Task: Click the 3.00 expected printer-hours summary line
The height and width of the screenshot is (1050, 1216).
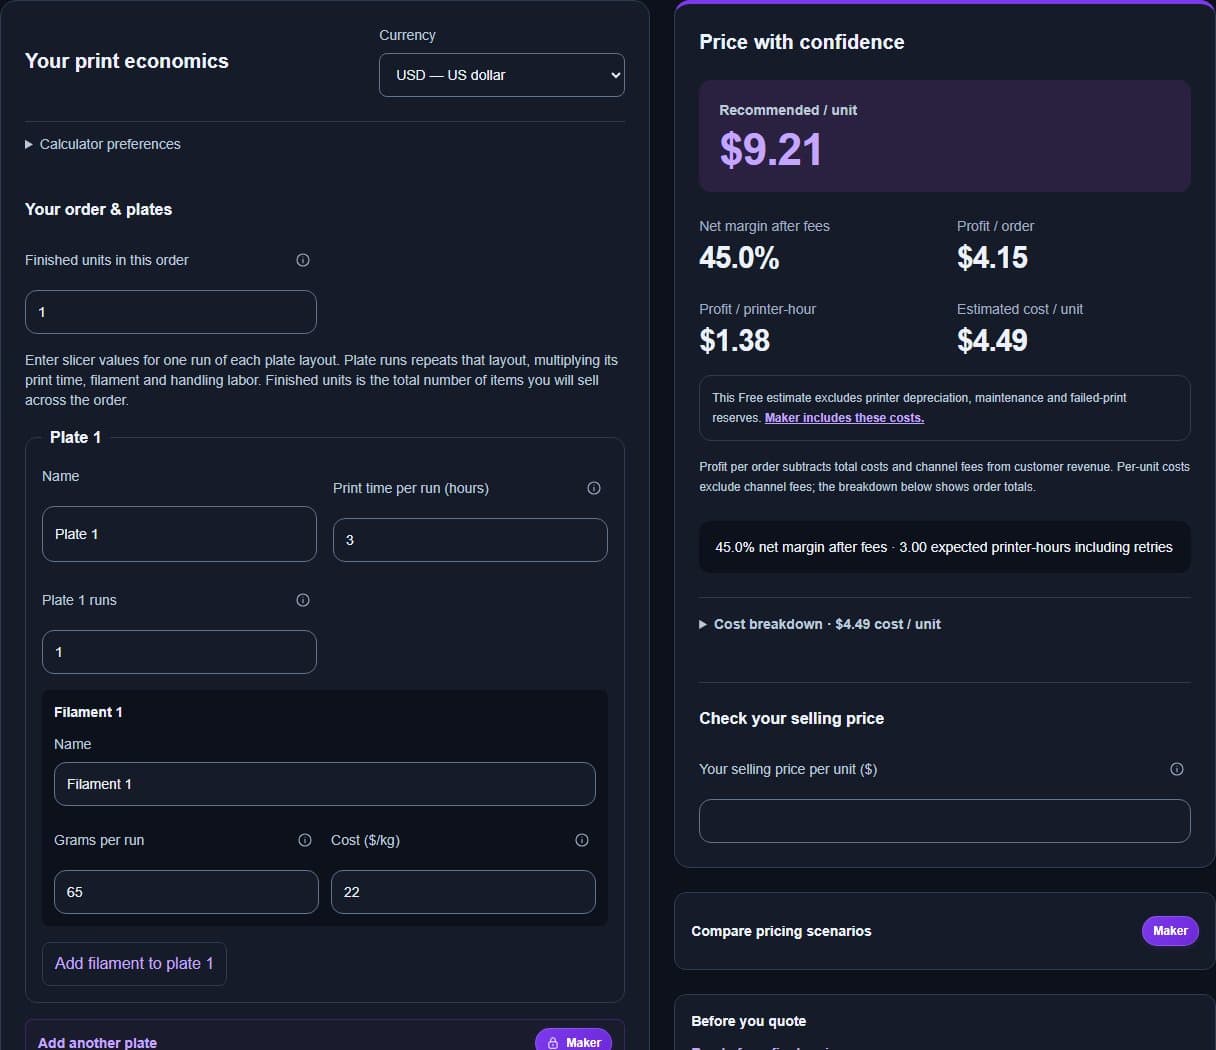Action: [944, 547]
